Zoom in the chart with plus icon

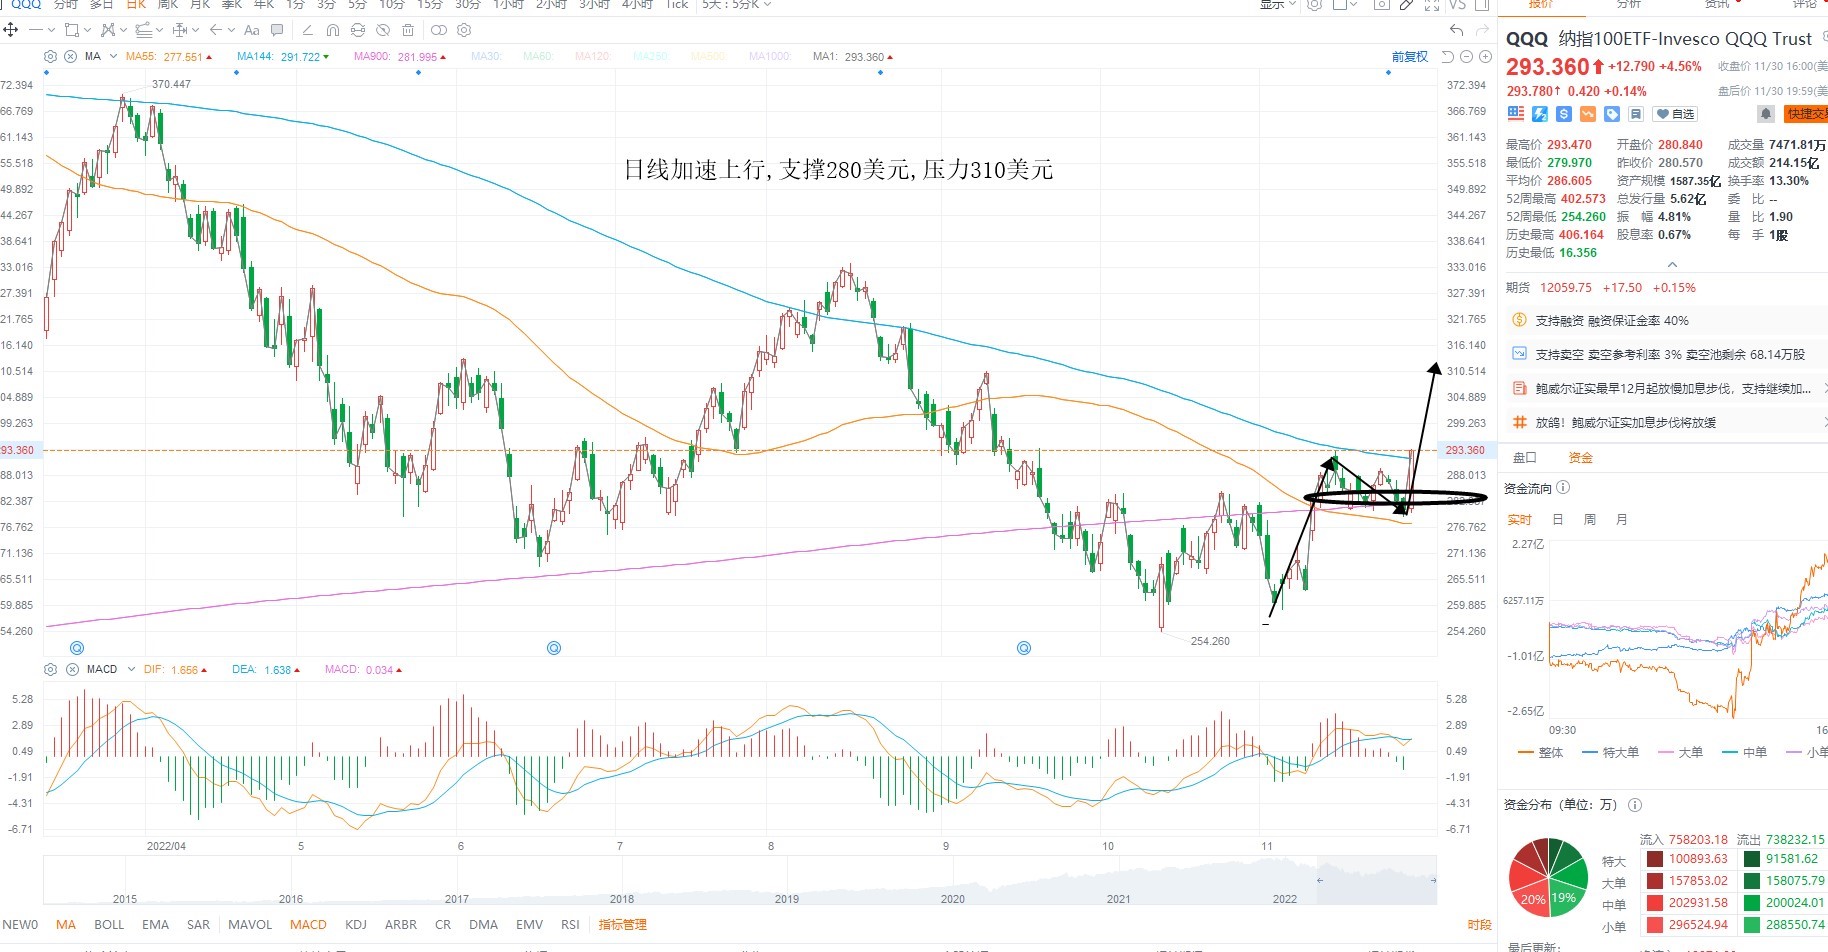pyautogui.click(x=1485, y=57)
